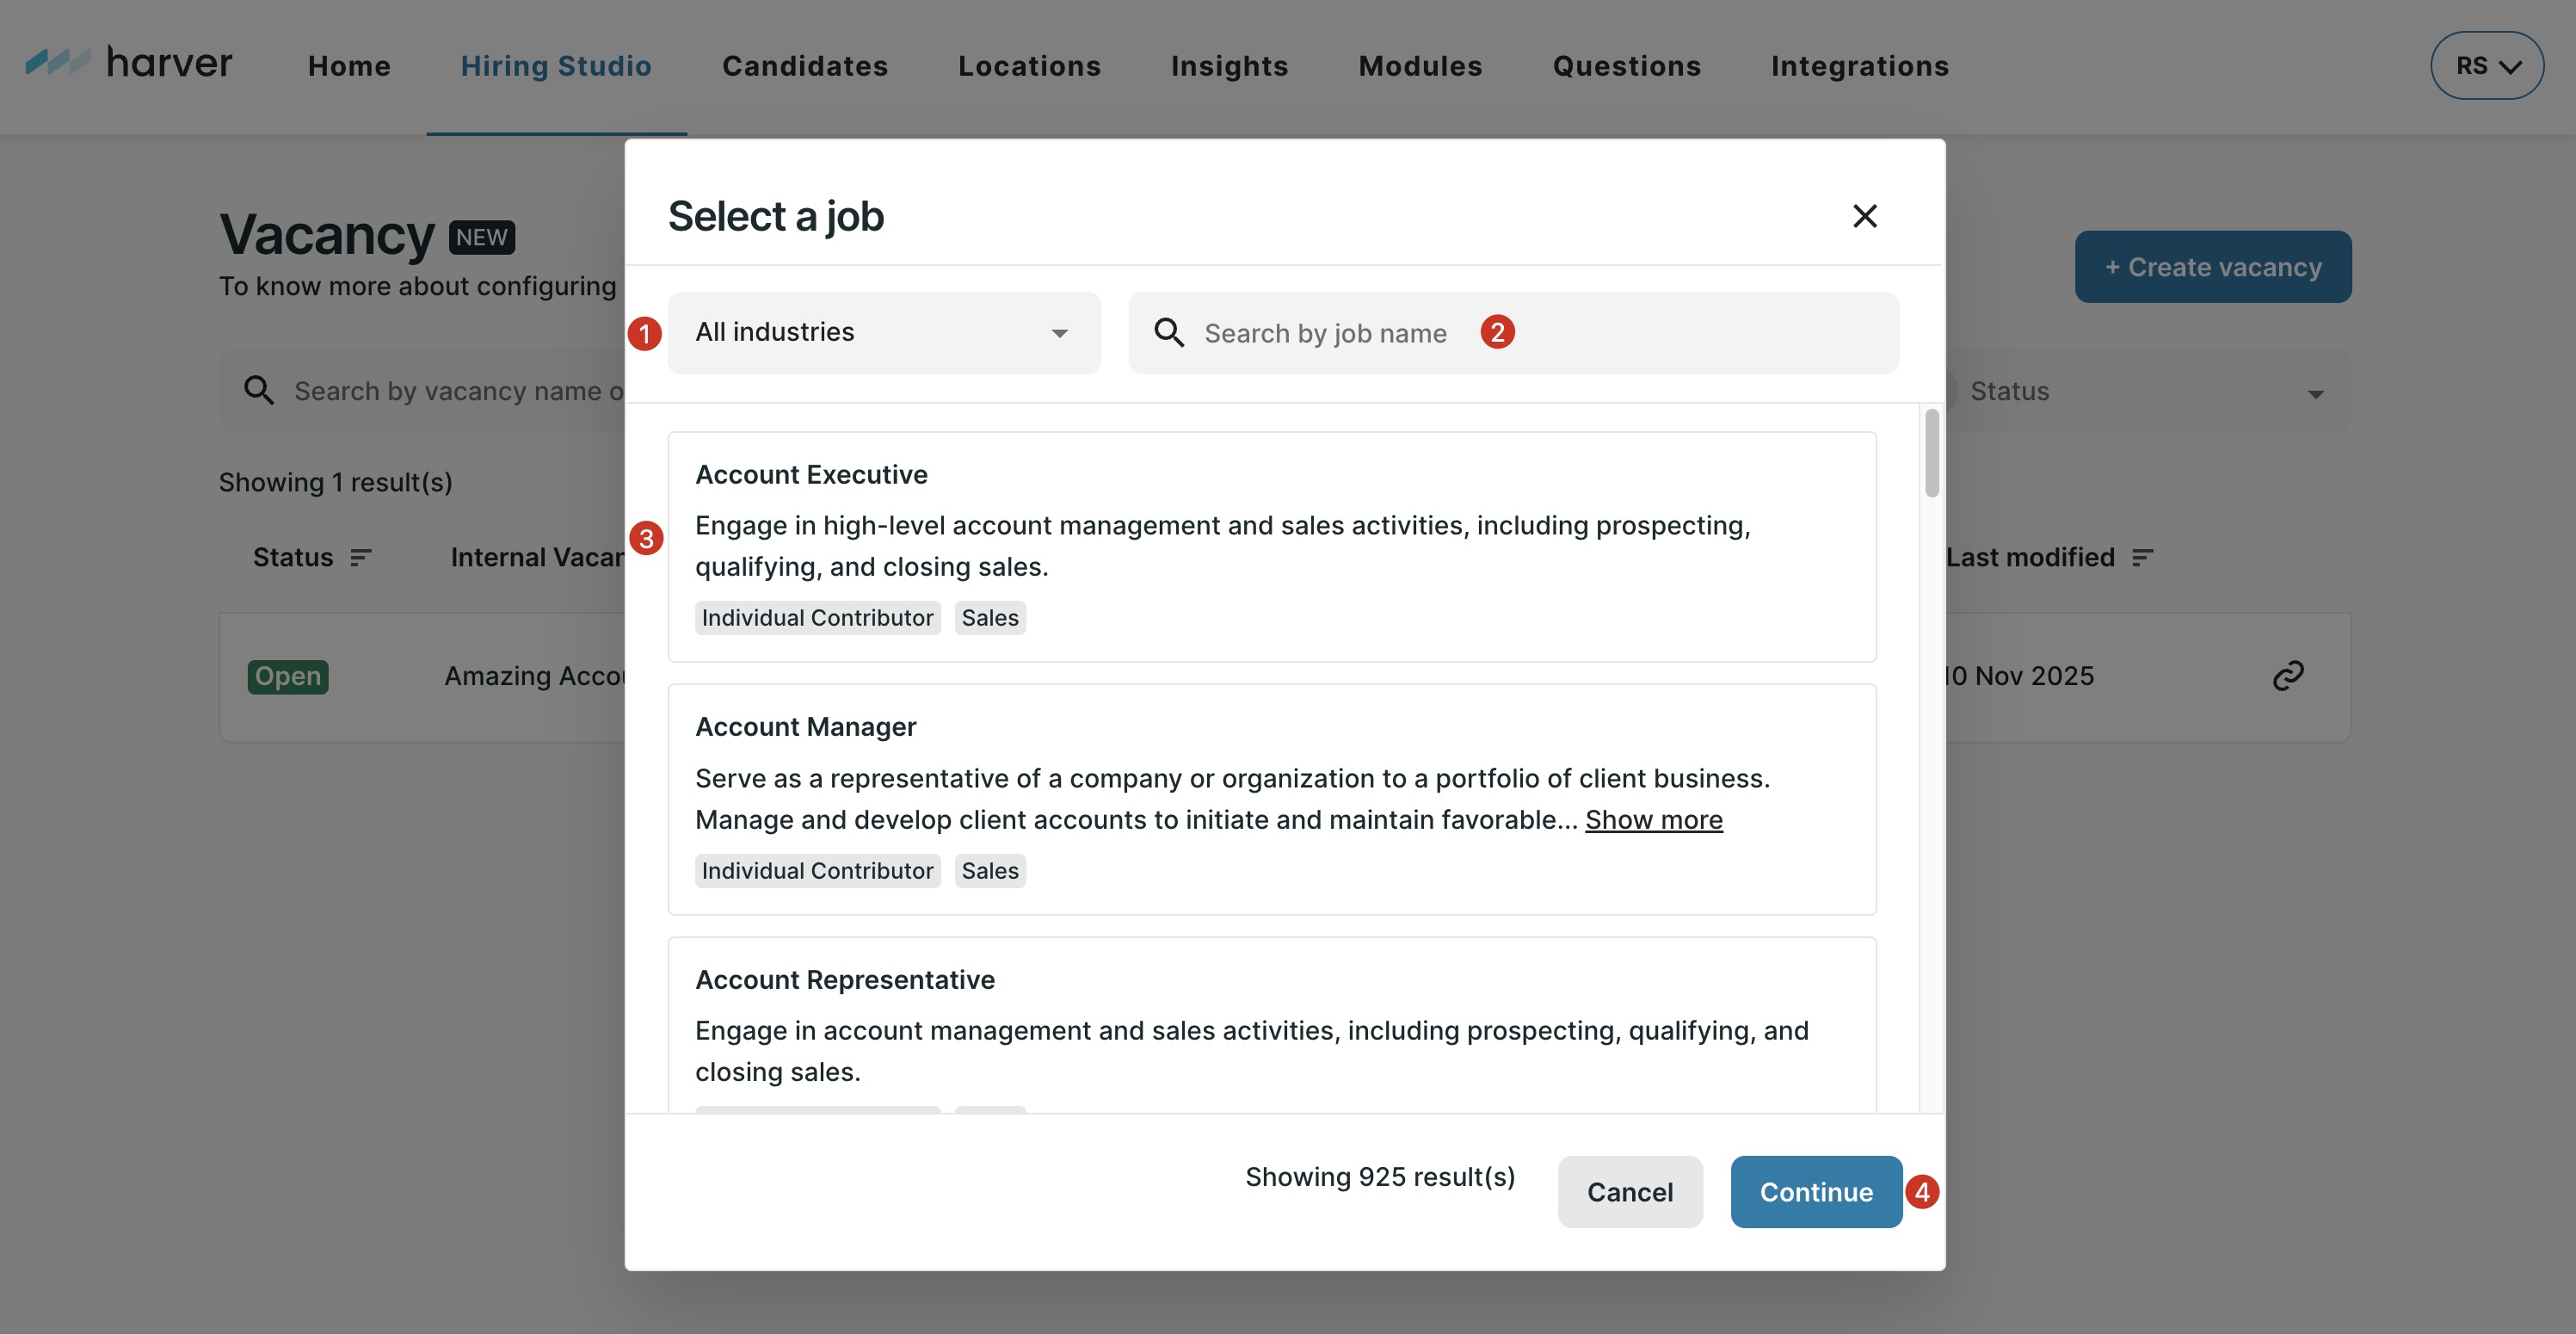The image size is (2576, 1334).
Task: Open the Insights tab
Action: (x=1229, y=66)
